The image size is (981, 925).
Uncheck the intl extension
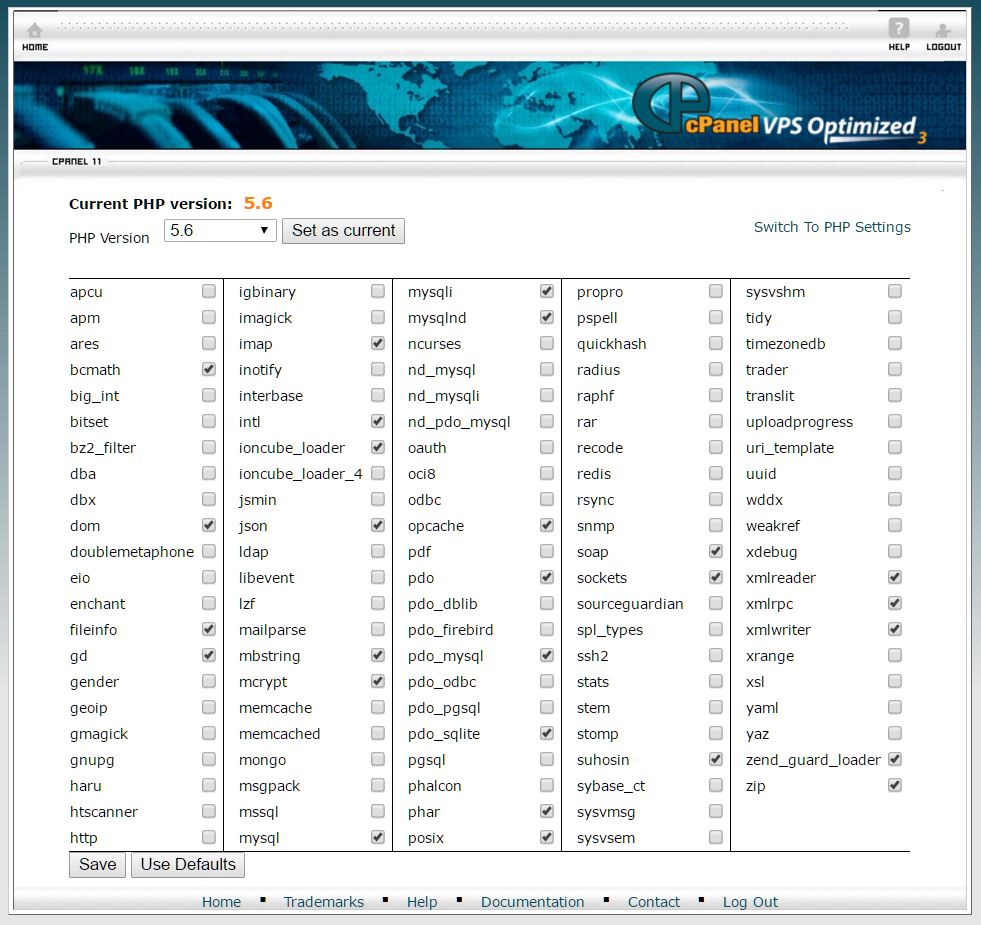coord(378,421)
